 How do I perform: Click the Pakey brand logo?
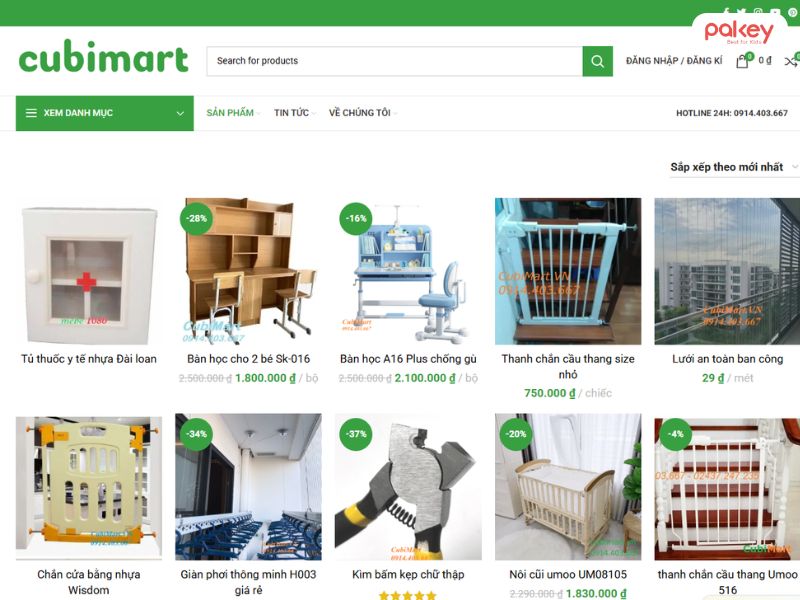pos(739,31)
